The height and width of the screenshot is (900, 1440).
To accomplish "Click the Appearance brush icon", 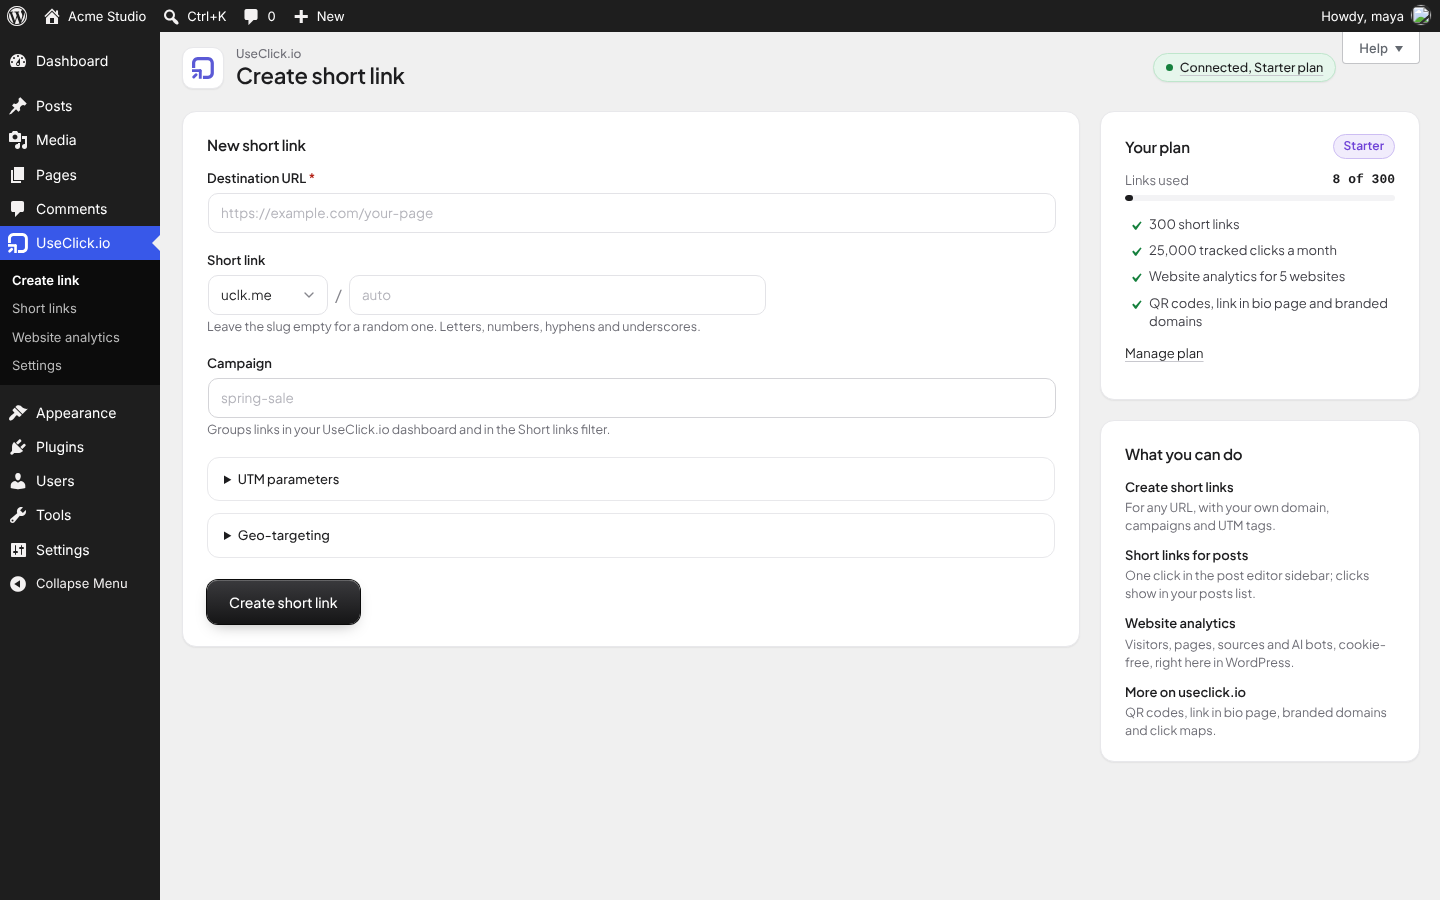I will click(18, 413).
